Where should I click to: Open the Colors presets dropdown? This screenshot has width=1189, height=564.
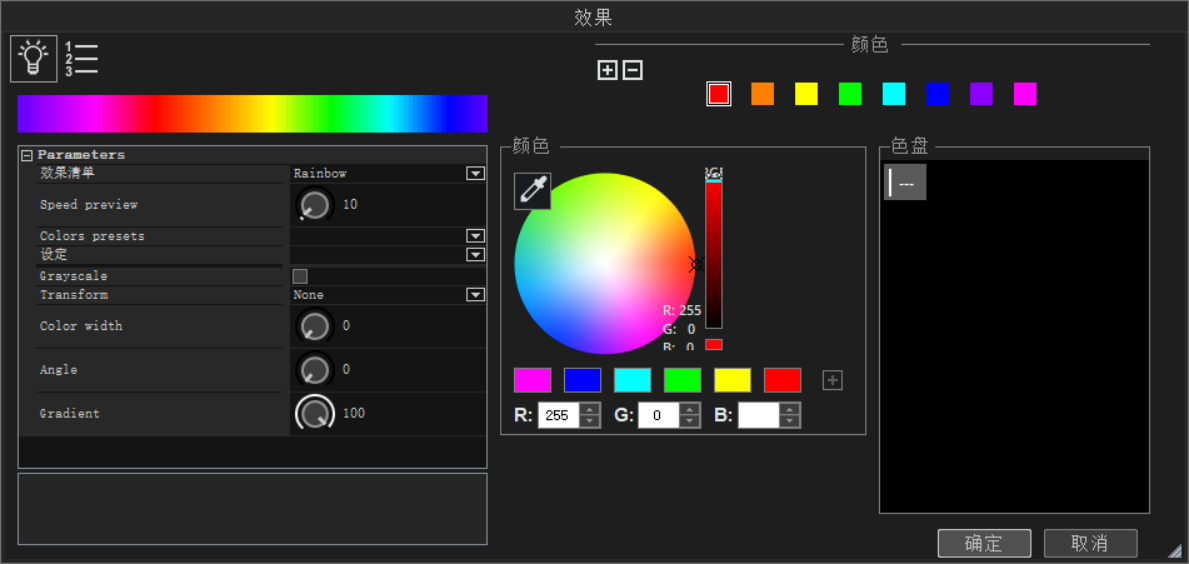point(475,236)
